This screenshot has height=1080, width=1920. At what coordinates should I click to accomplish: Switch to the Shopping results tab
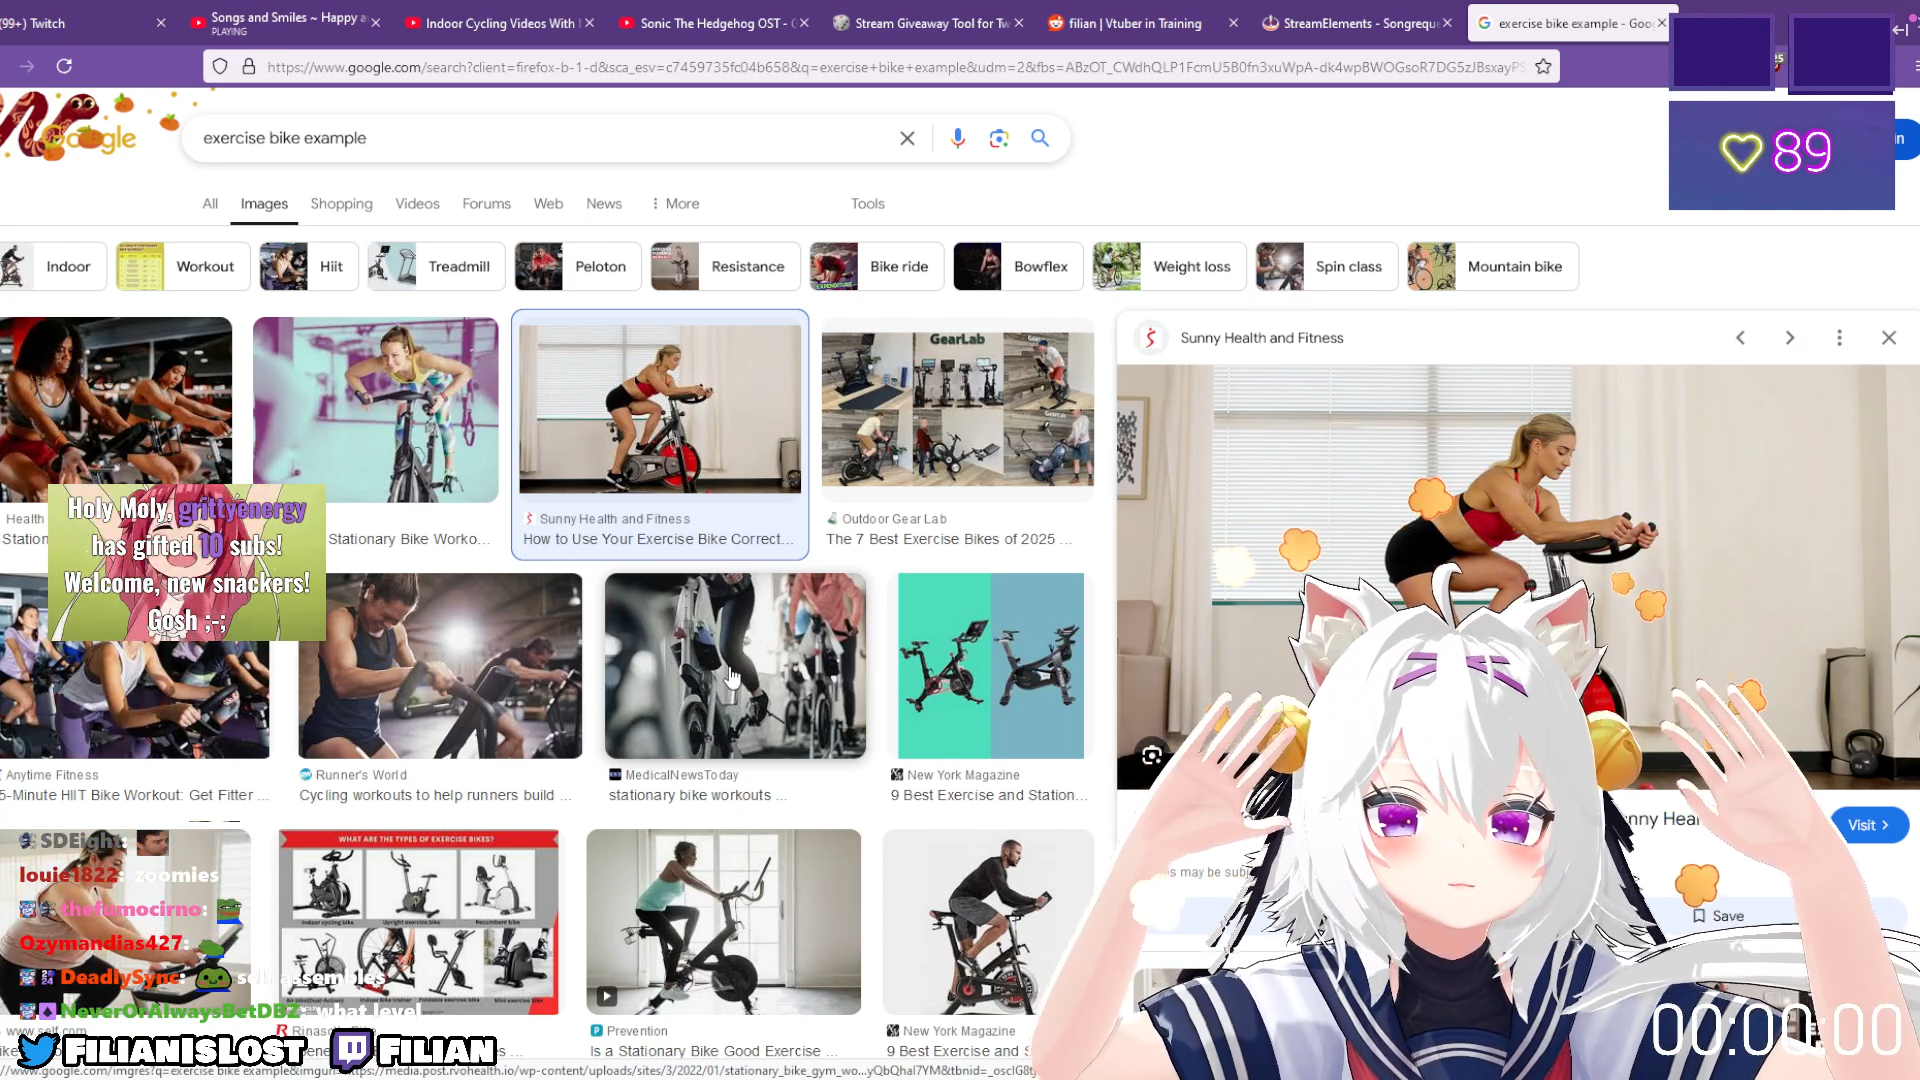click(x=341, y=203)
